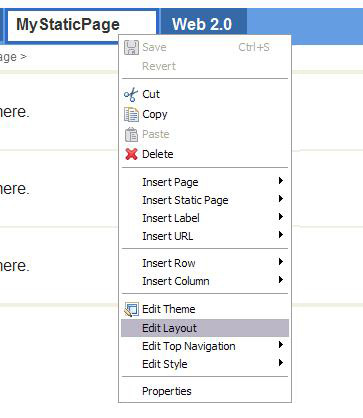Expand the Insert Static Page submenu arrow
Viewport: 363px width, 418px height.
coord(281,199)
